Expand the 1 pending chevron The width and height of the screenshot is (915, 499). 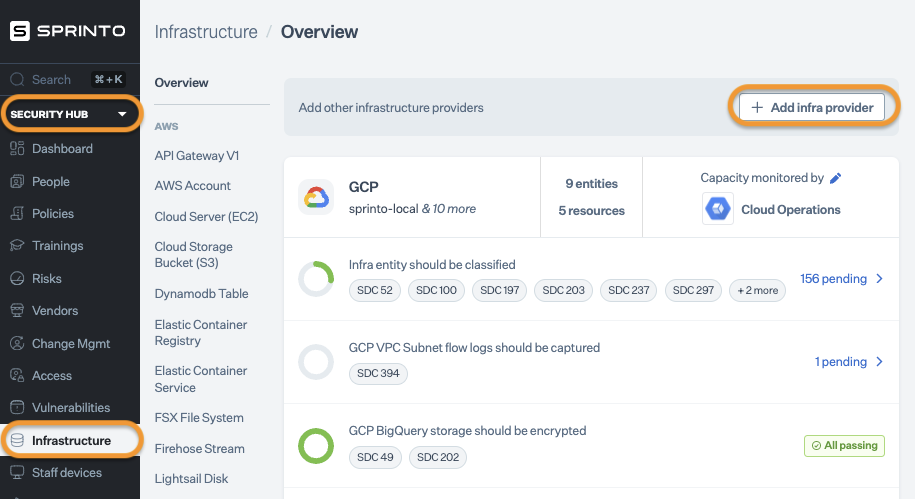[879, 362]
